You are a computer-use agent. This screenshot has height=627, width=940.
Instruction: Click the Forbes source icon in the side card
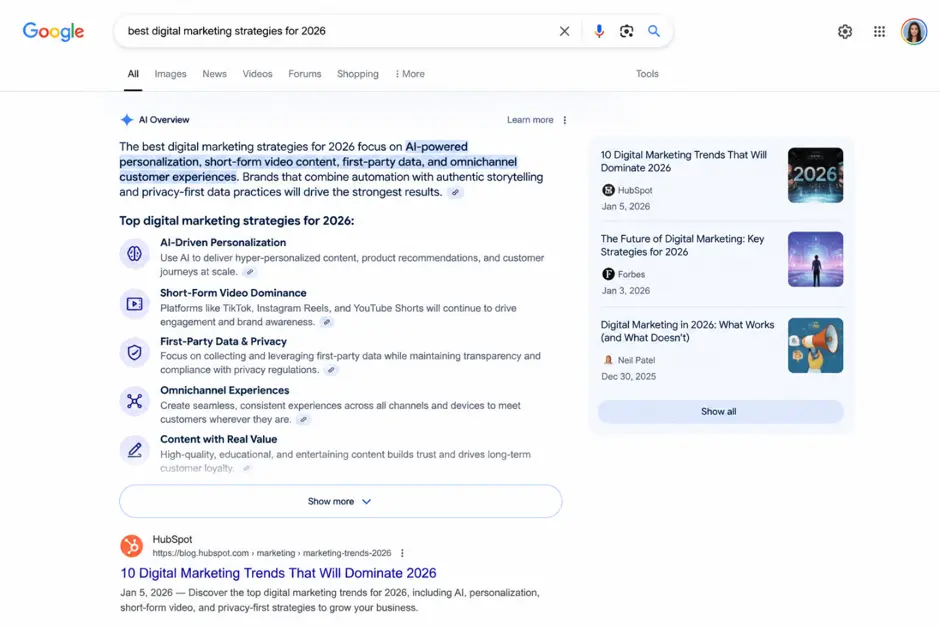608,274
